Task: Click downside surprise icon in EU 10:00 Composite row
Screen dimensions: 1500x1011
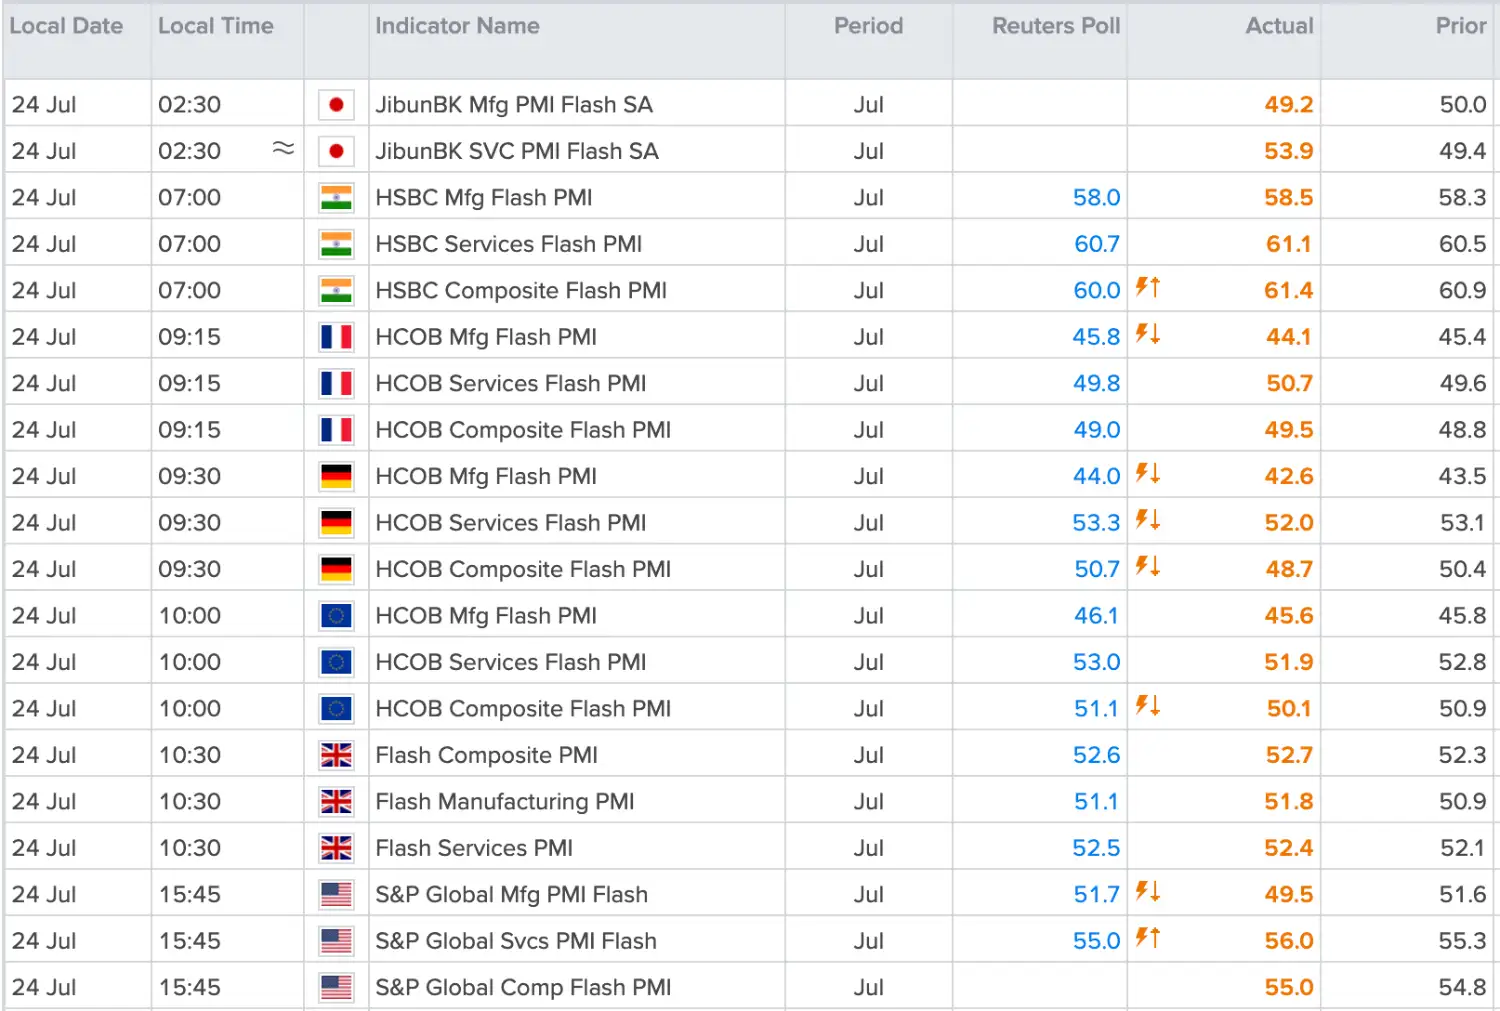Action: [1147, 706]
